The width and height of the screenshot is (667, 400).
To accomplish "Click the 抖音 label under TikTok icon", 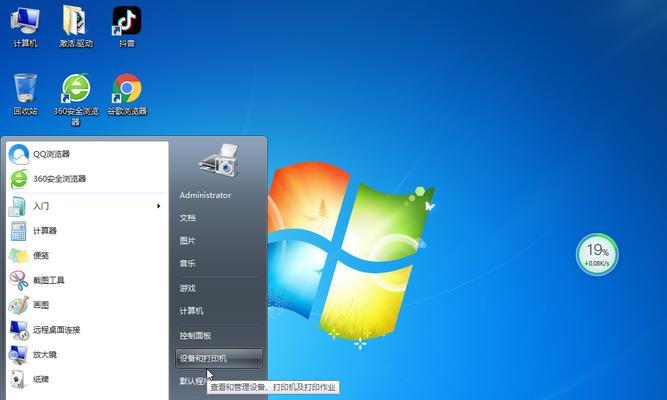I will pyautogui.click(x=127, y=43).
